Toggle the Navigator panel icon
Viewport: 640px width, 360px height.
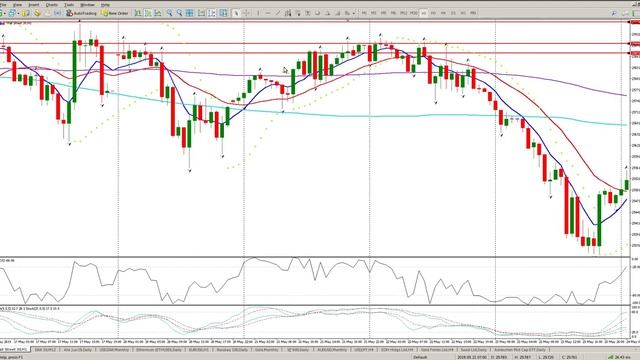click(38, 13)
